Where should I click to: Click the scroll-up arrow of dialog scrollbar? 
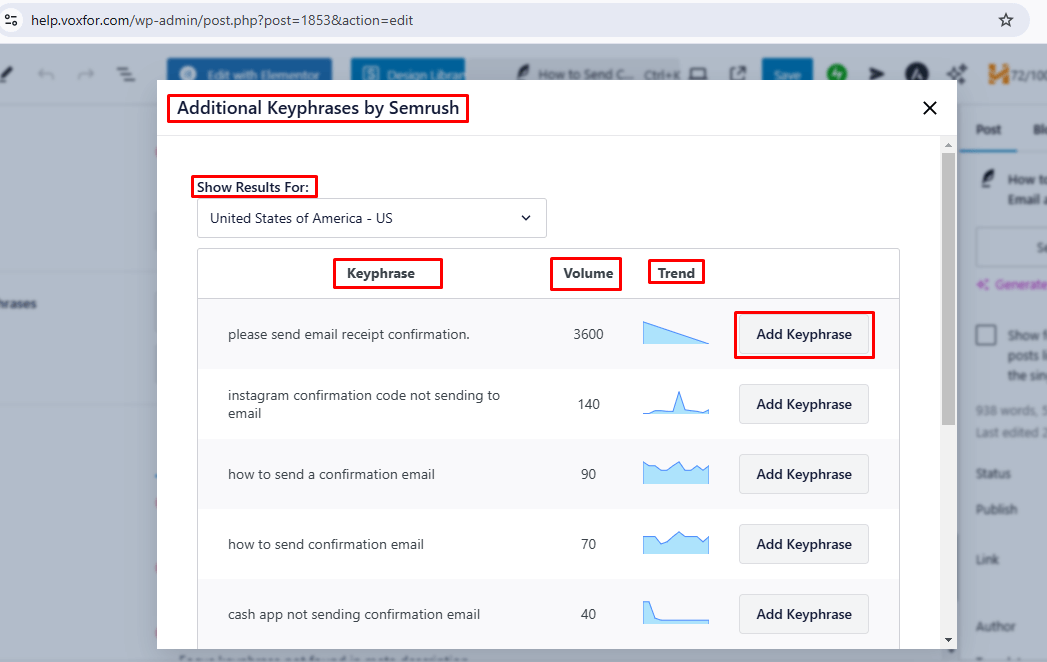point(948,145)
